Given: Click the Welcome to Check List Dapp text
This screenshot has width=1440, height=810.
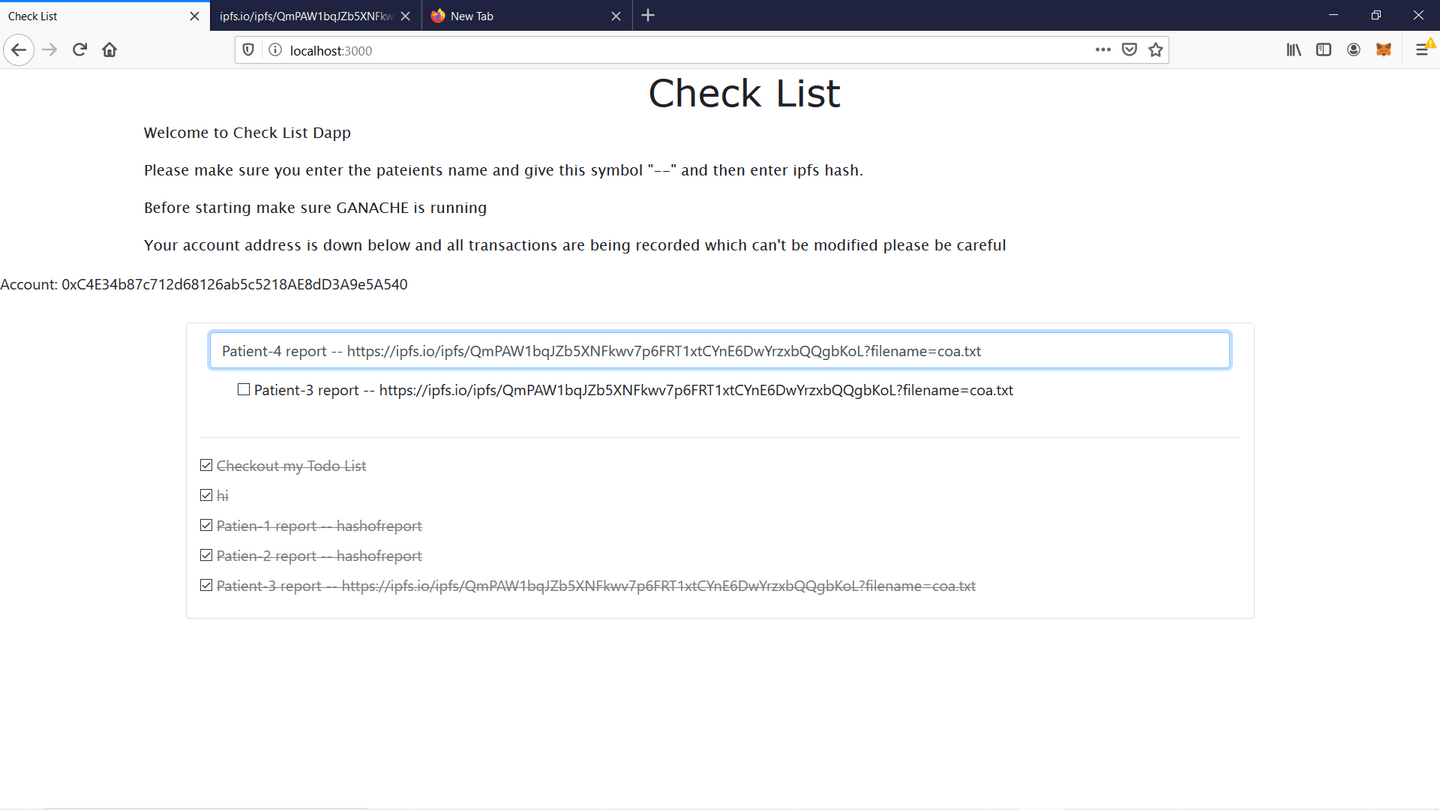Looking at the screenshot, I should [247, 133].
